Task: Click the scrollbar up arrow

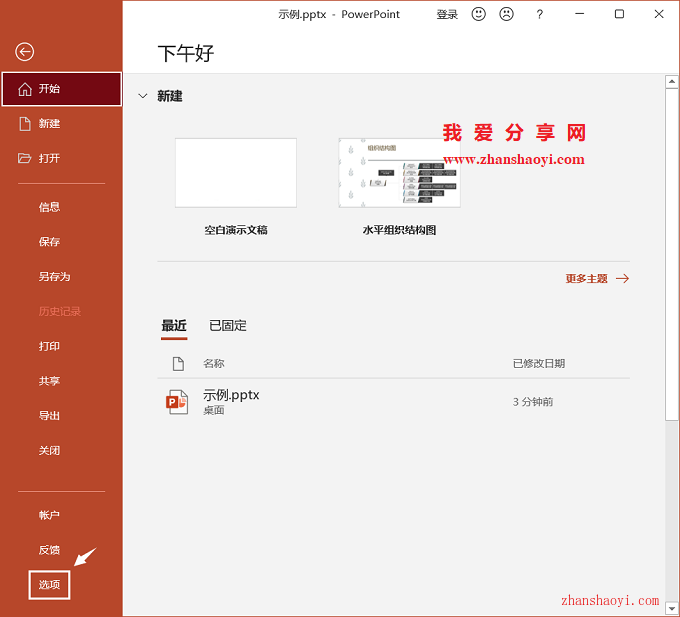Action: [x=672, y=81]
